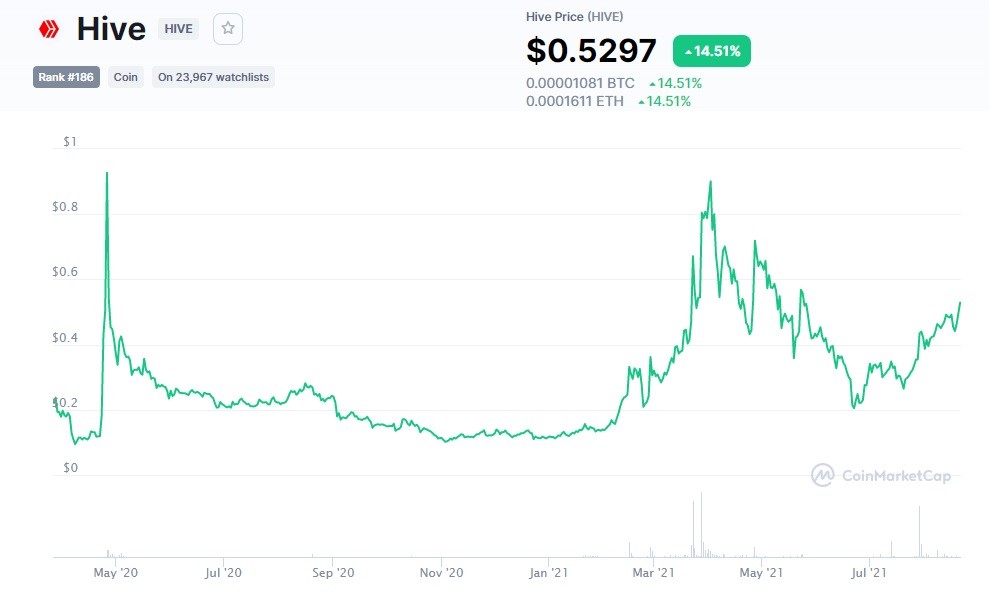Click the Jul '20 x-axis label

[223, 573]
